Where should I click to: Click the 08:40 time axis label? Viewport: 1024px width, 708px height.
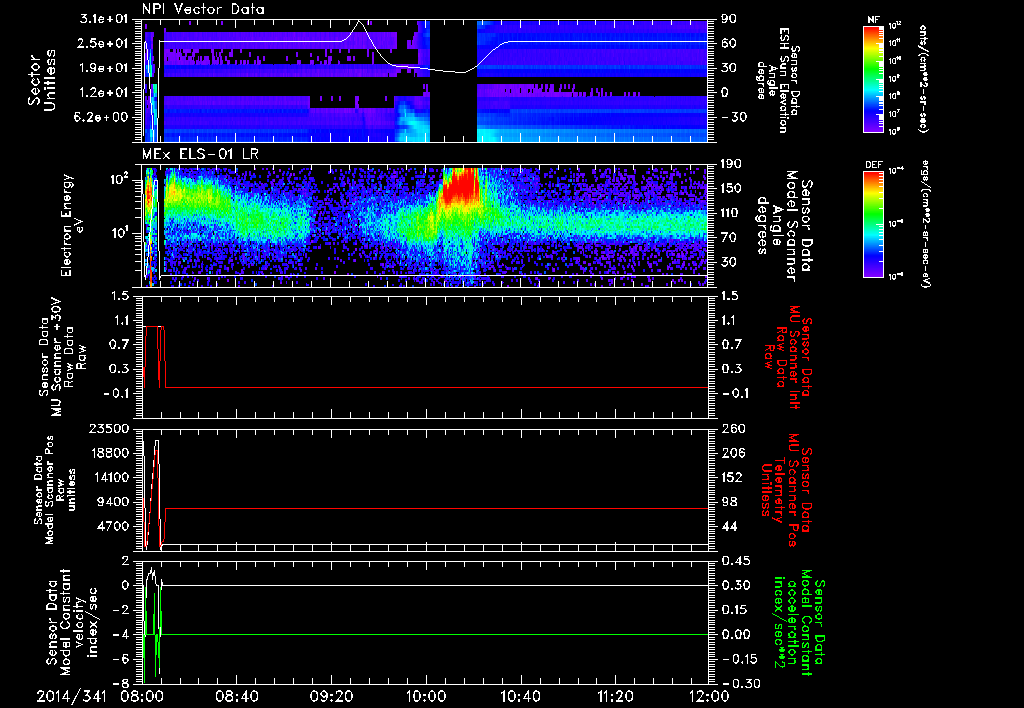[236, 696]
